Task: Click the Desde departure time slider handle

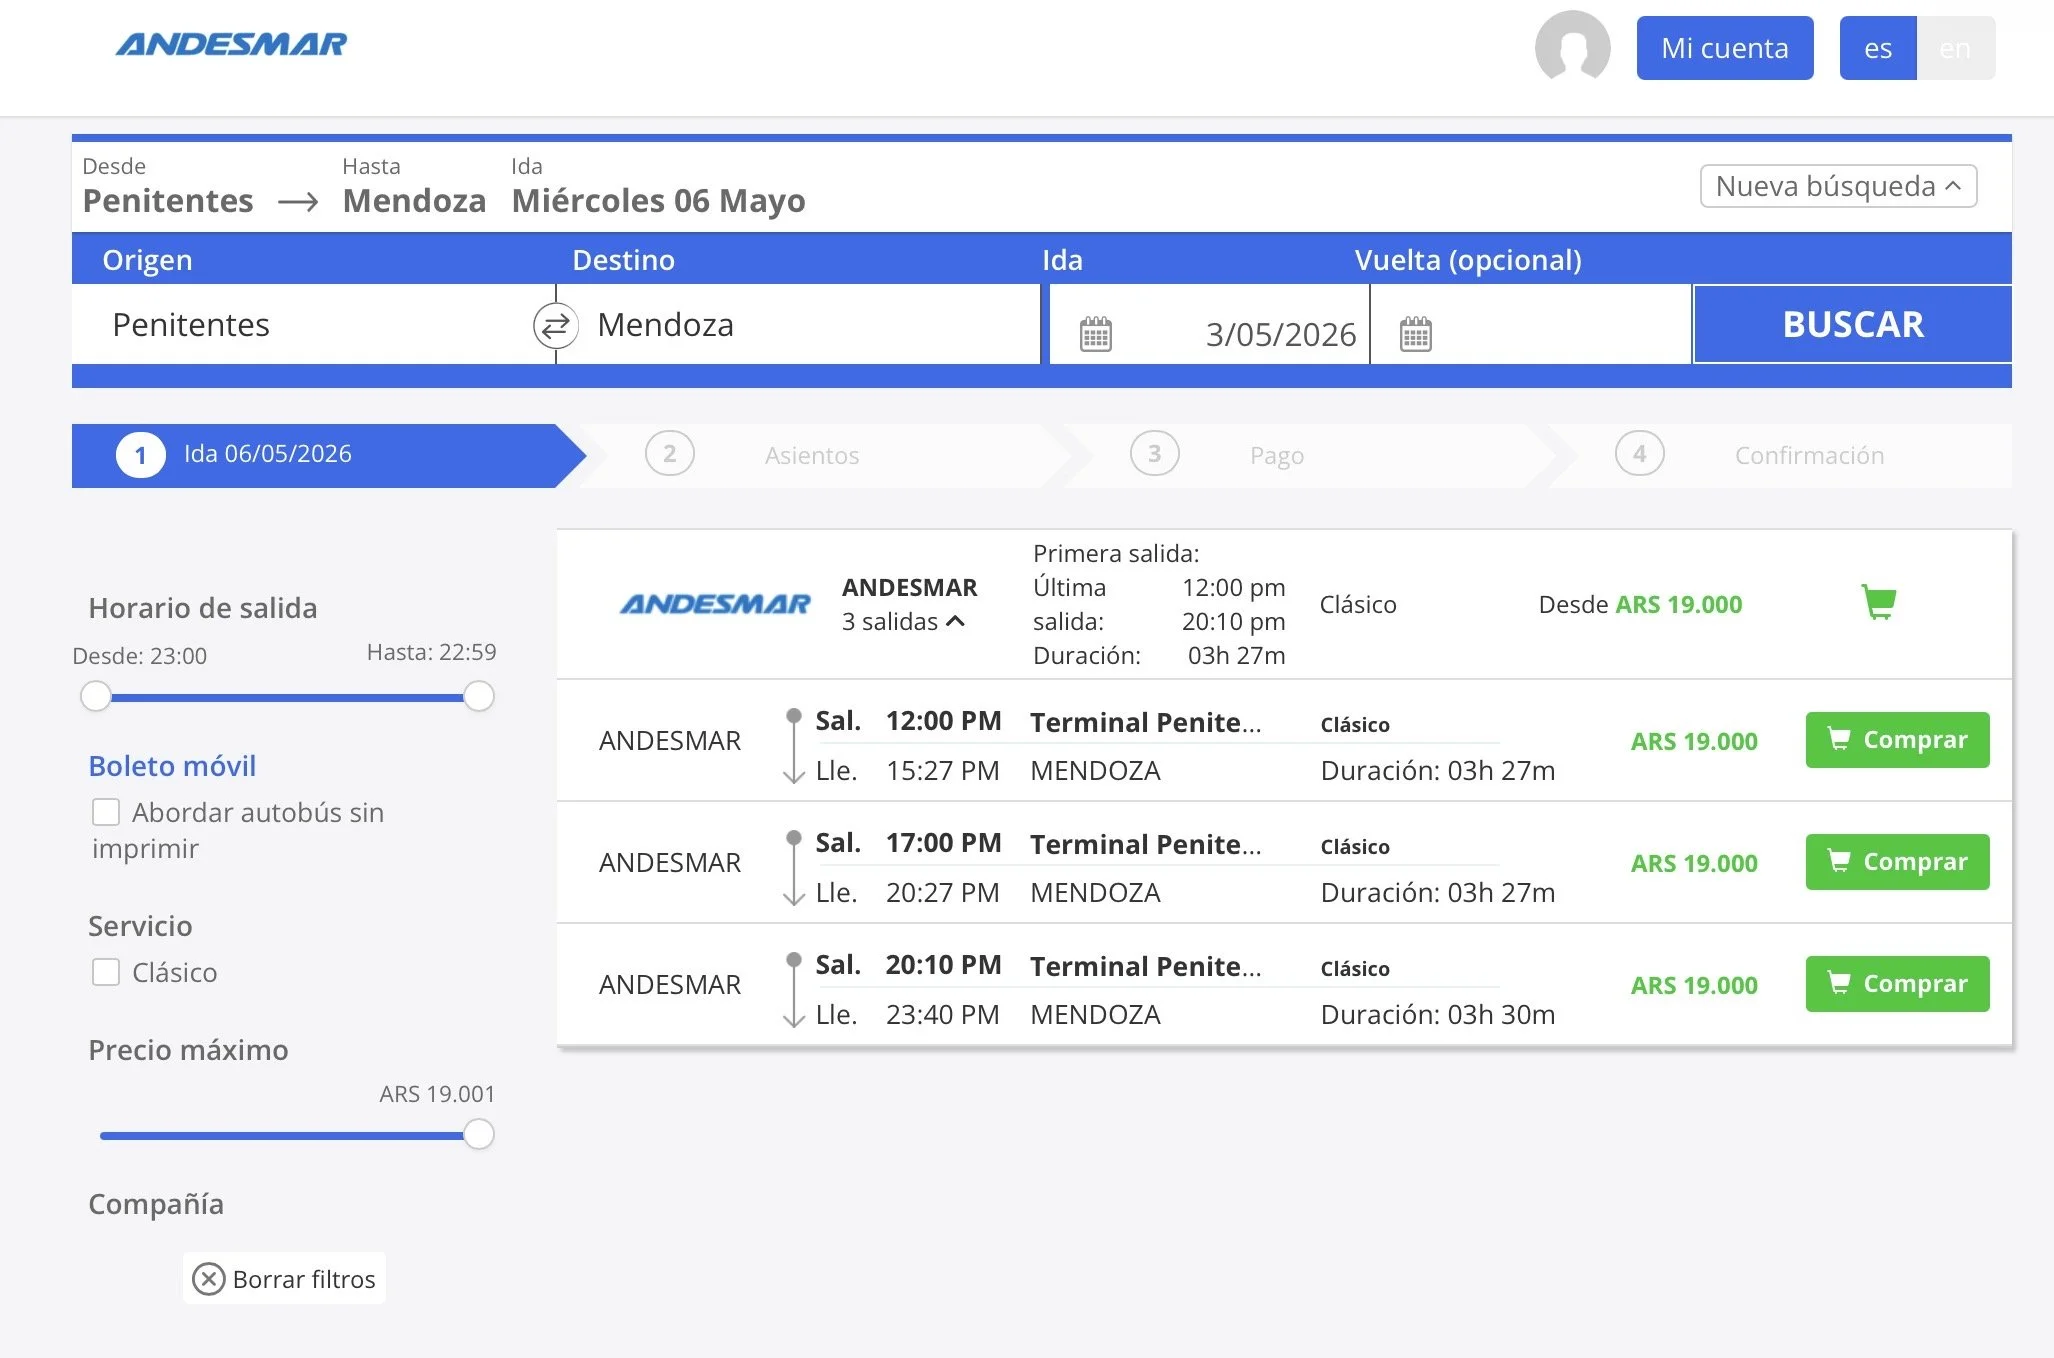Action: click(x=96, y=696)
